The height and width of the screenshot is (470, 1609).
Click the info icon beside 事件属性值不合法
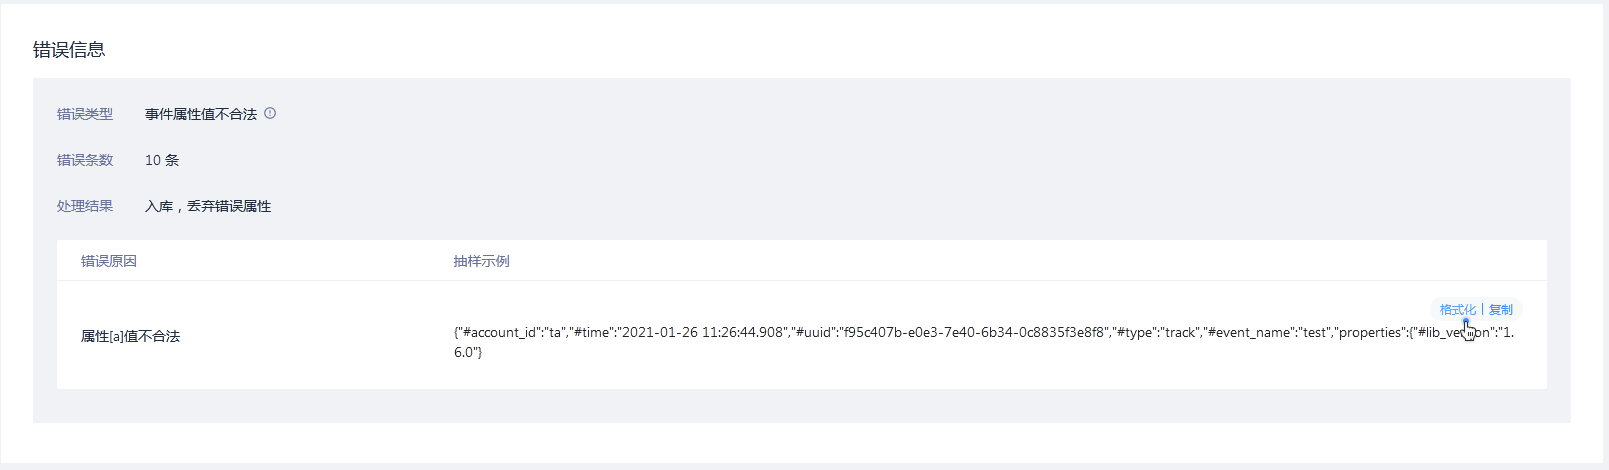click(270, 114)
